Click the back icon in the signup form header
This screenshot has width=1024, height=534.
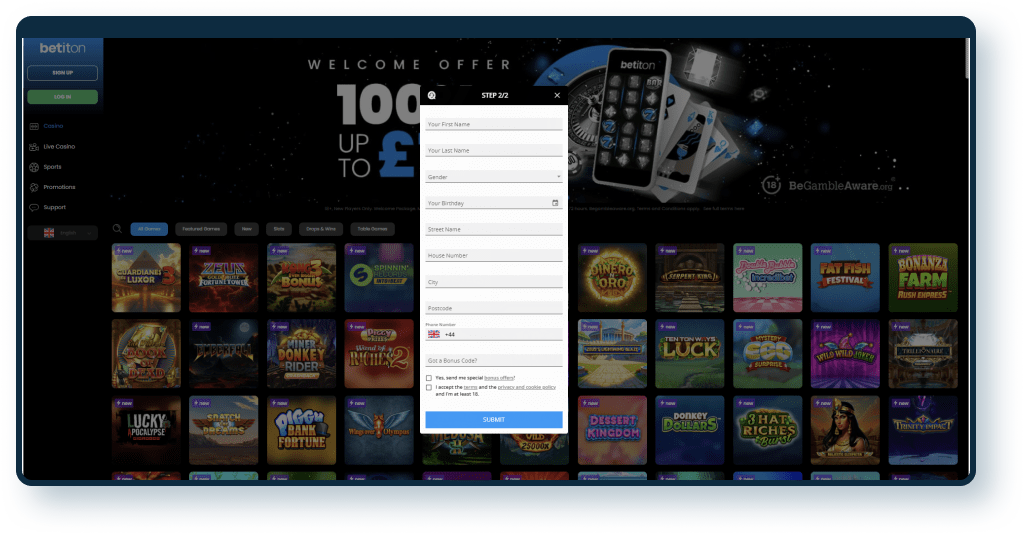point(431,95)
